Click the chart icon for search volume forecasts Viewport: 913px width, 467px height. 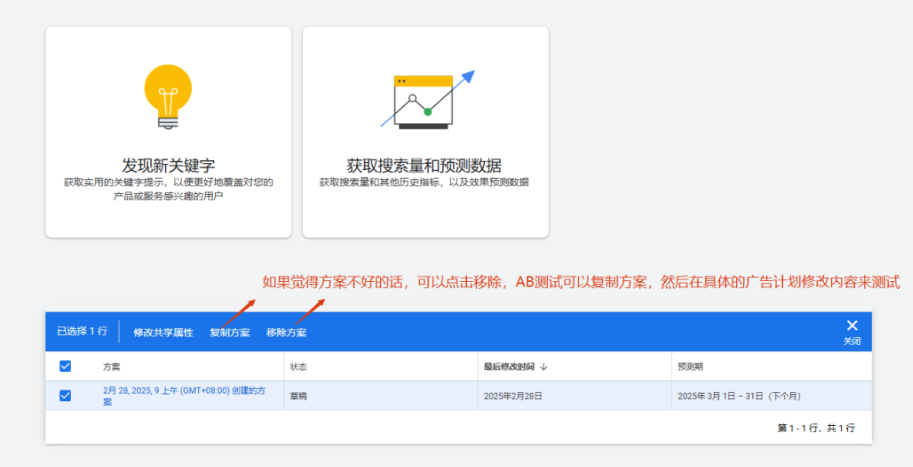[426, 100]
